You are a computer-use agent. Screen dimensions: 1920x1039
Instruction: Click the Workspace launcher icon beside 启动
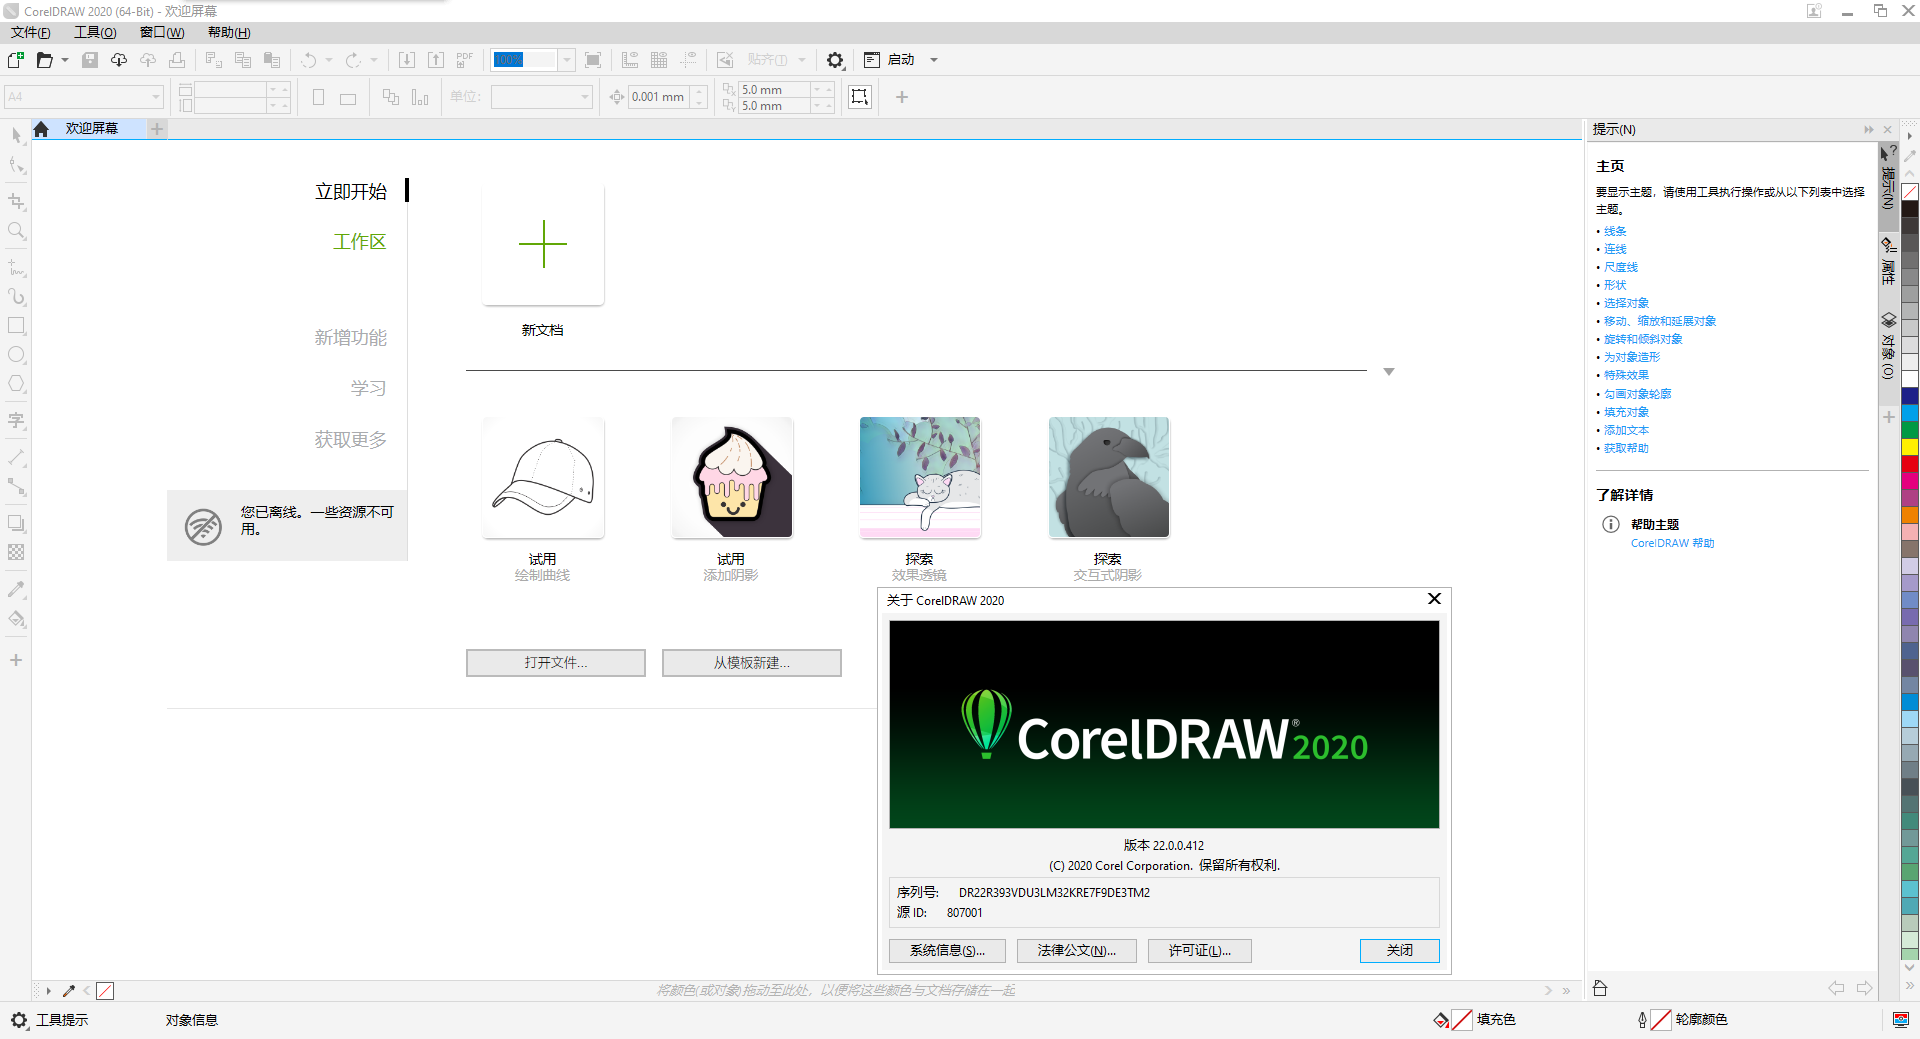tap(872, 60)
